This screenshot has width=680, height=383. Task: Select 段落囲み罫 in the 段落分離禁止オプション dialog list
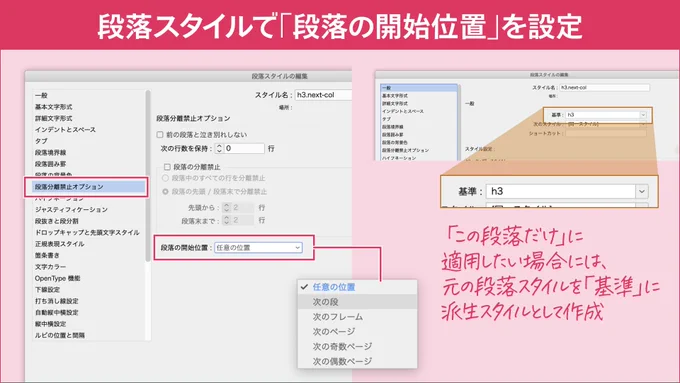click(51, 164)
